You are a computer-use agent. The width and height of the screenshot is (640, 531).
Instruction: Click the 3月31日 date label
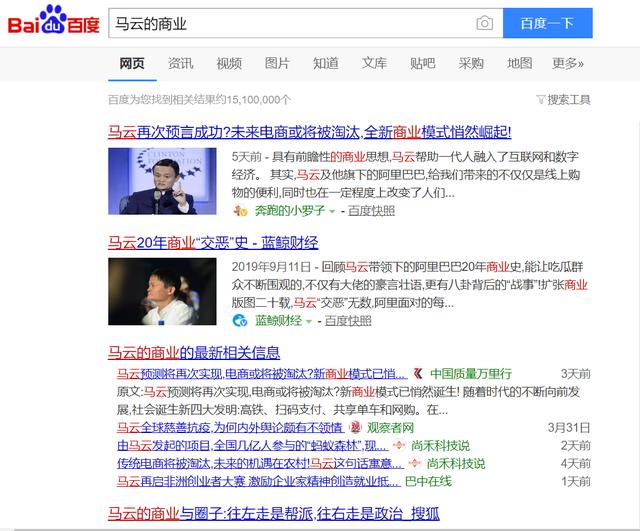[x=569, y=428]
